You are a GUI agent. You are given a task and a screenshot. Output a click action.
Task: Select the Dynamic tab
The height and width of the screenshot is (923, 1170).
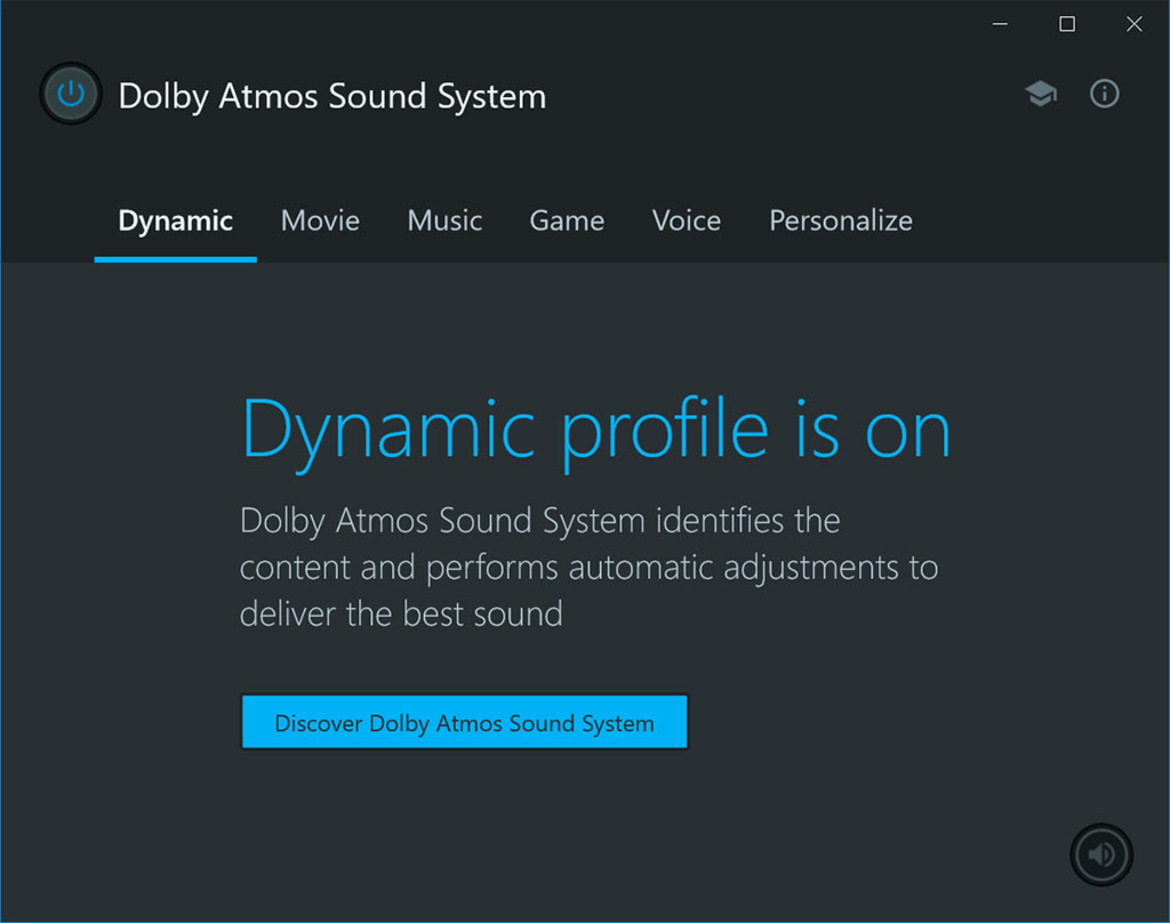click(175, 221)
